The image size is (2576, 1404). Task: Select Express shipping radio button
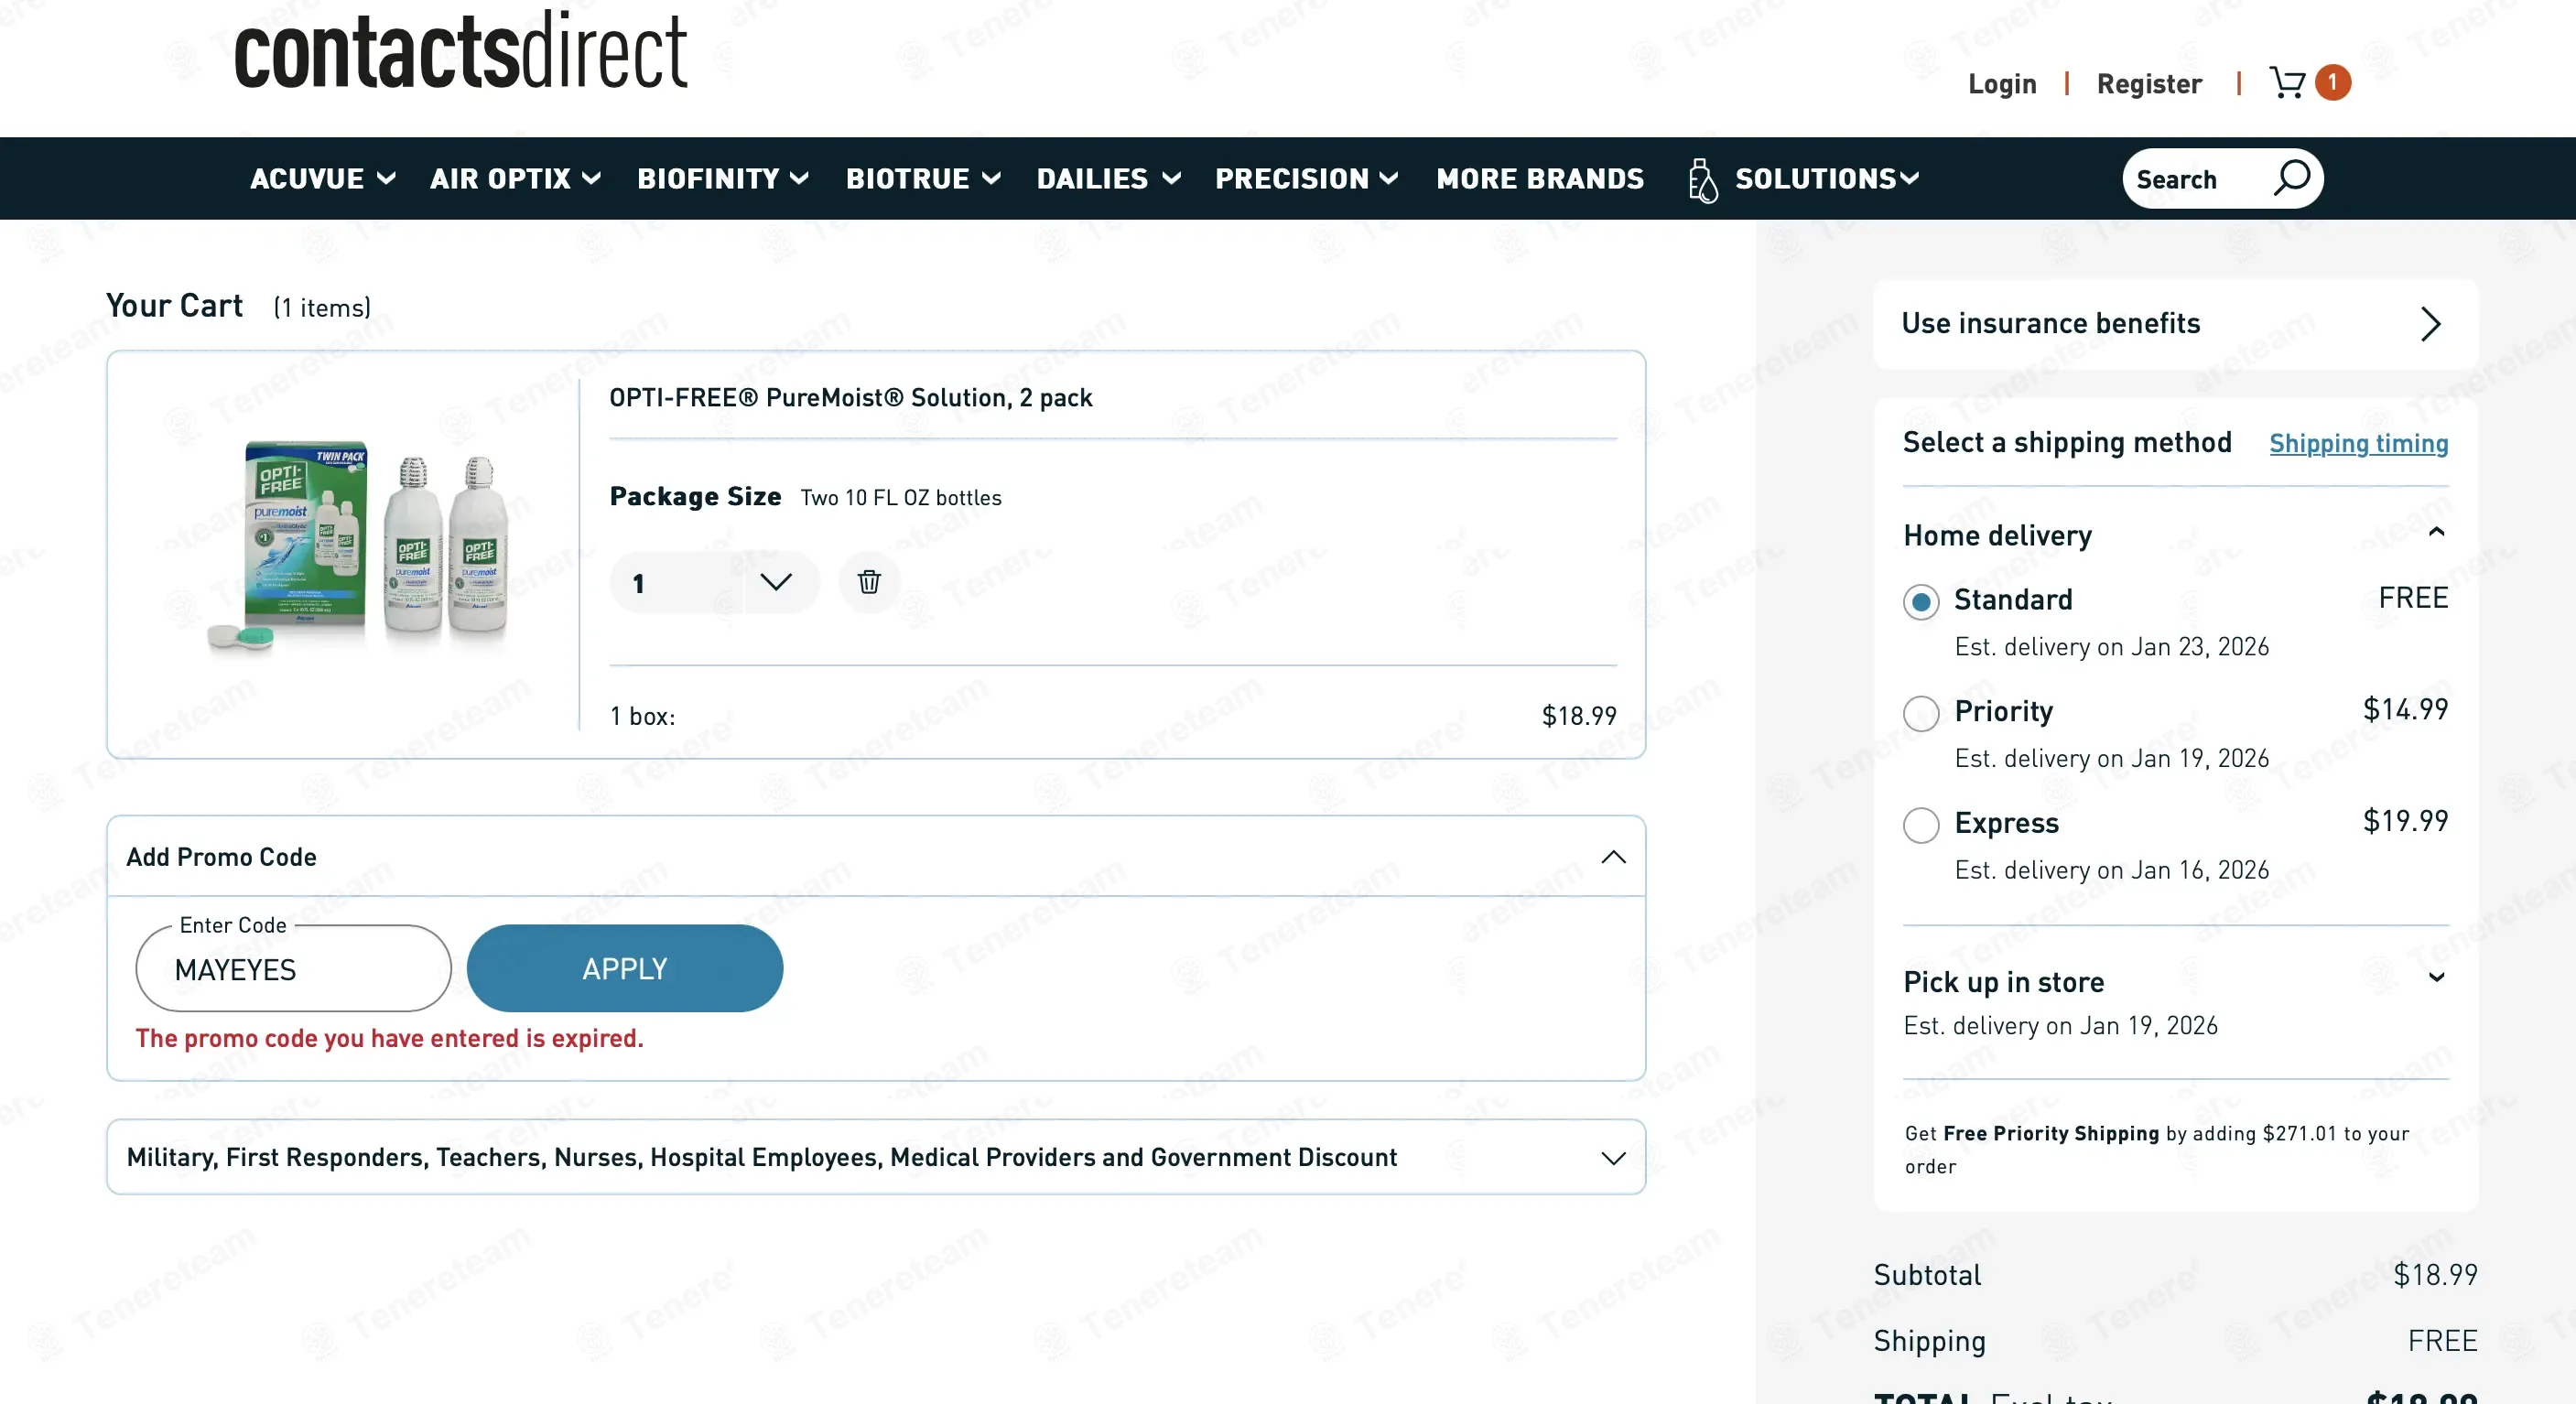pyautogui.click(x=1921, y=826)
